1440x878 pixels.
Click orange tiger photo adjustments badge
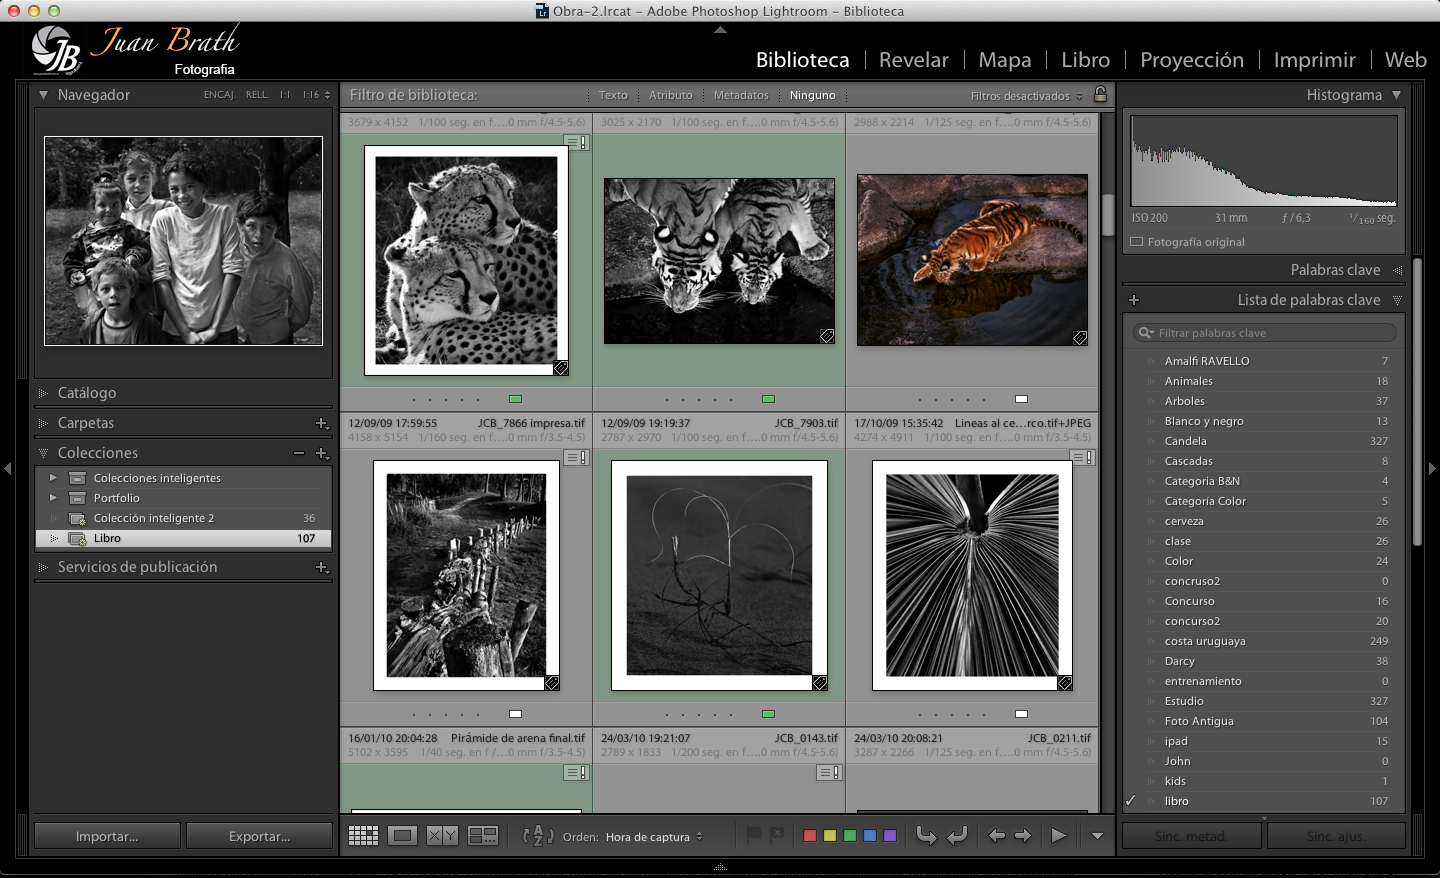1080,338
